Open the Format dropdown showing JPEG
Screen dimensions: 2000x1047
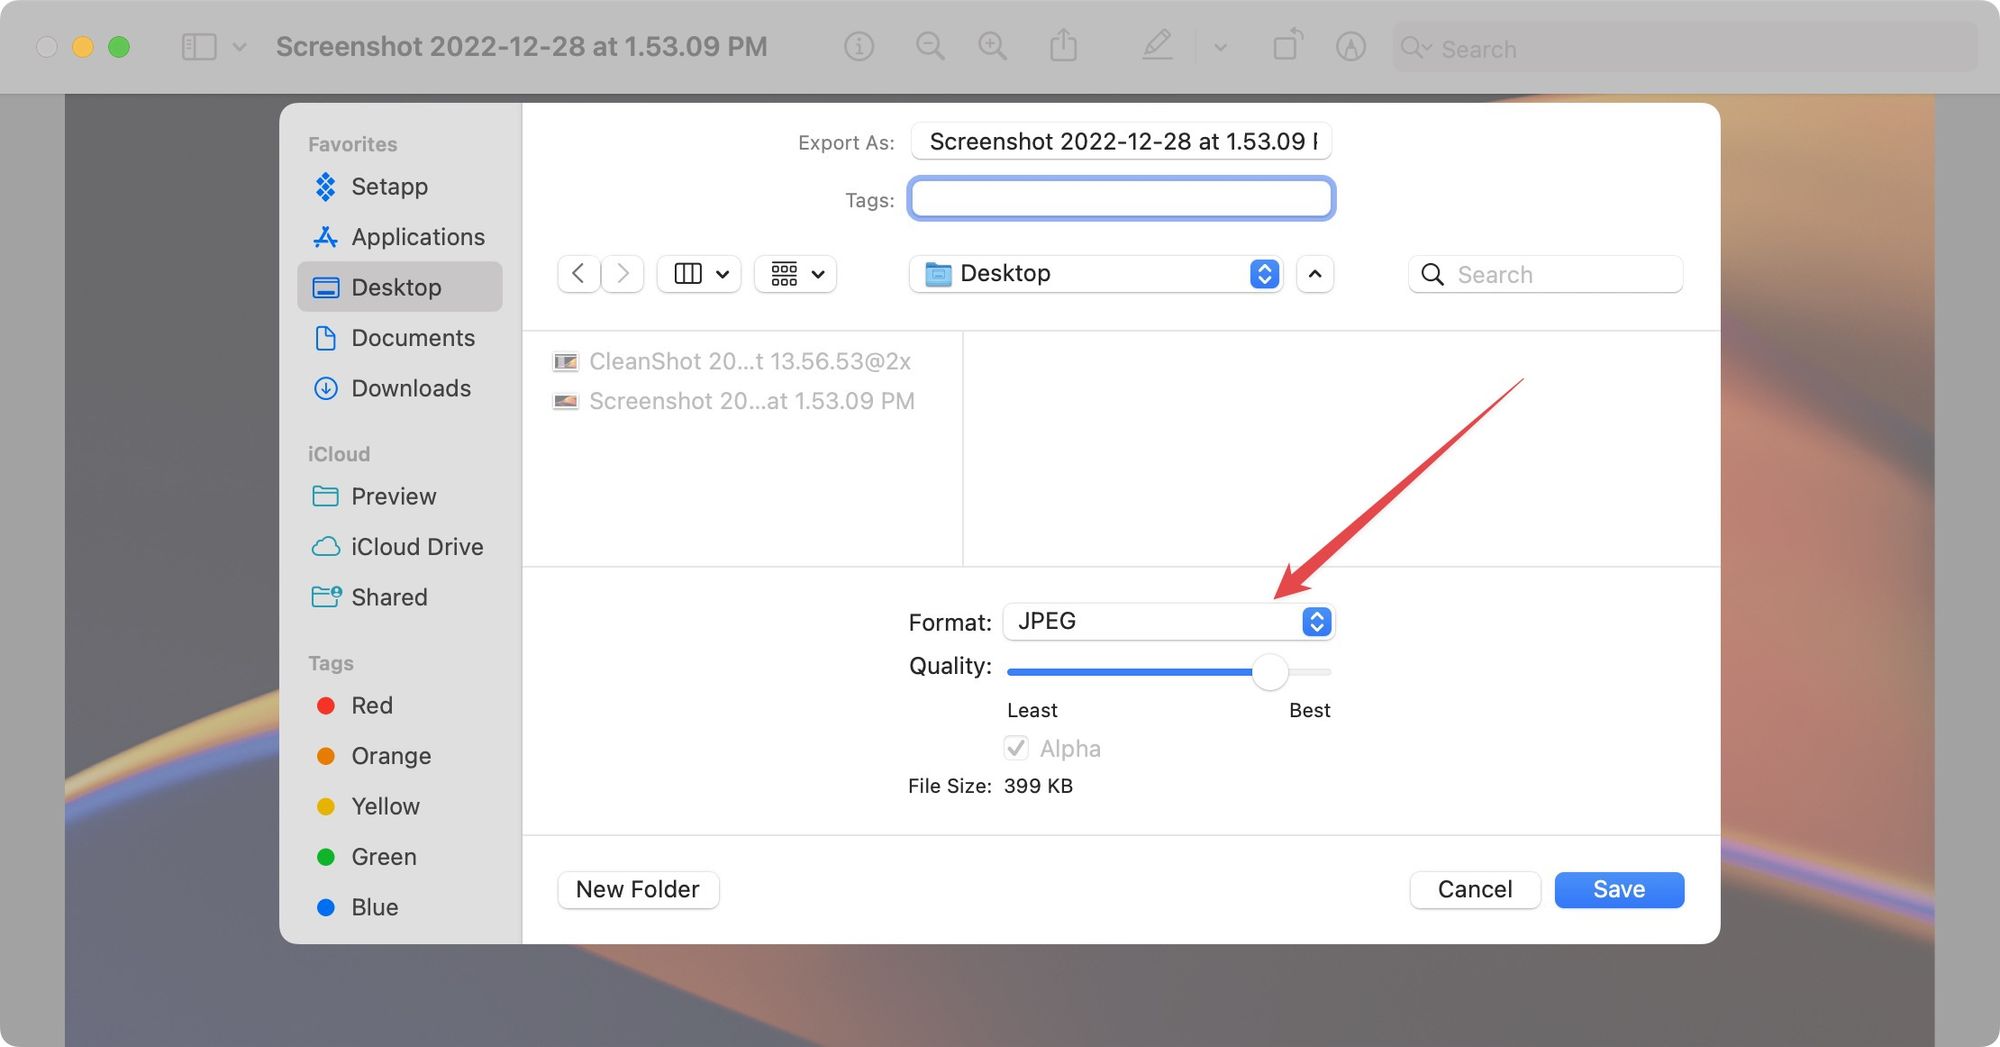[1168, 622]
